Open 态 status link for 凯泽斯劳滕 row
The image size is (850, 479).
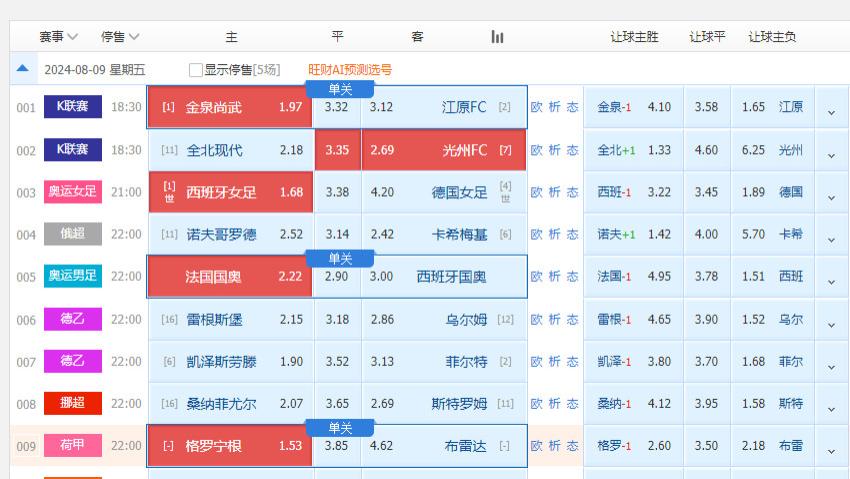point(572,362)
